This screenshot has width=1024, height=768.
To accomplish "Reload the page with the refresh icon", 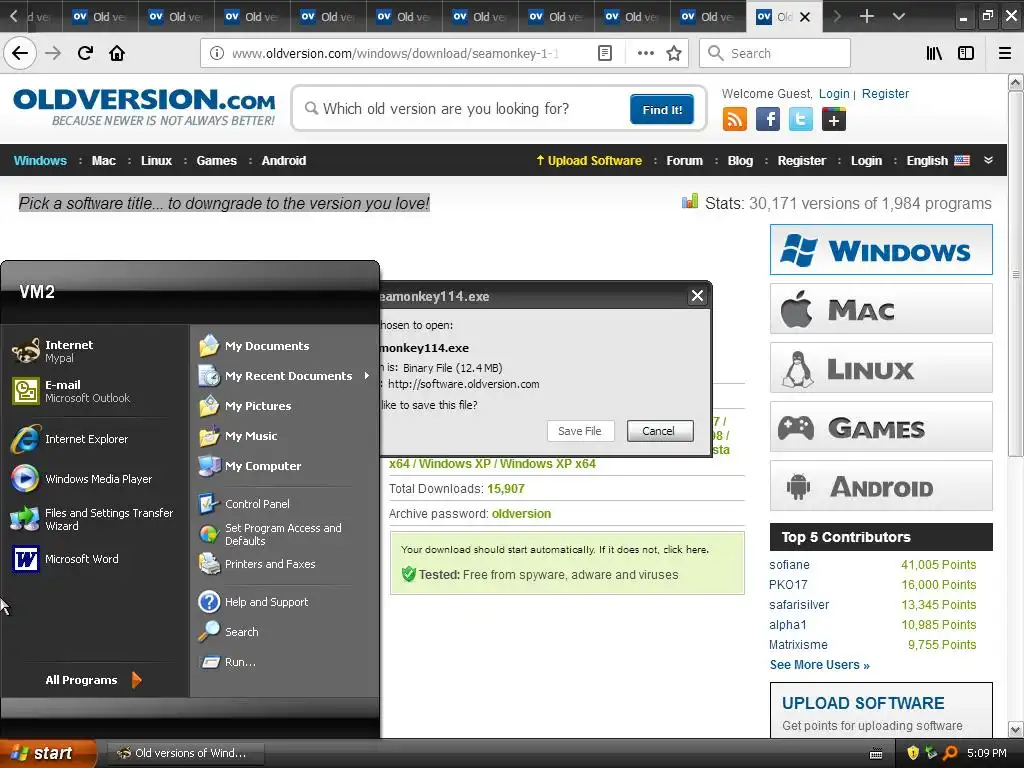I will coord(85,53).
